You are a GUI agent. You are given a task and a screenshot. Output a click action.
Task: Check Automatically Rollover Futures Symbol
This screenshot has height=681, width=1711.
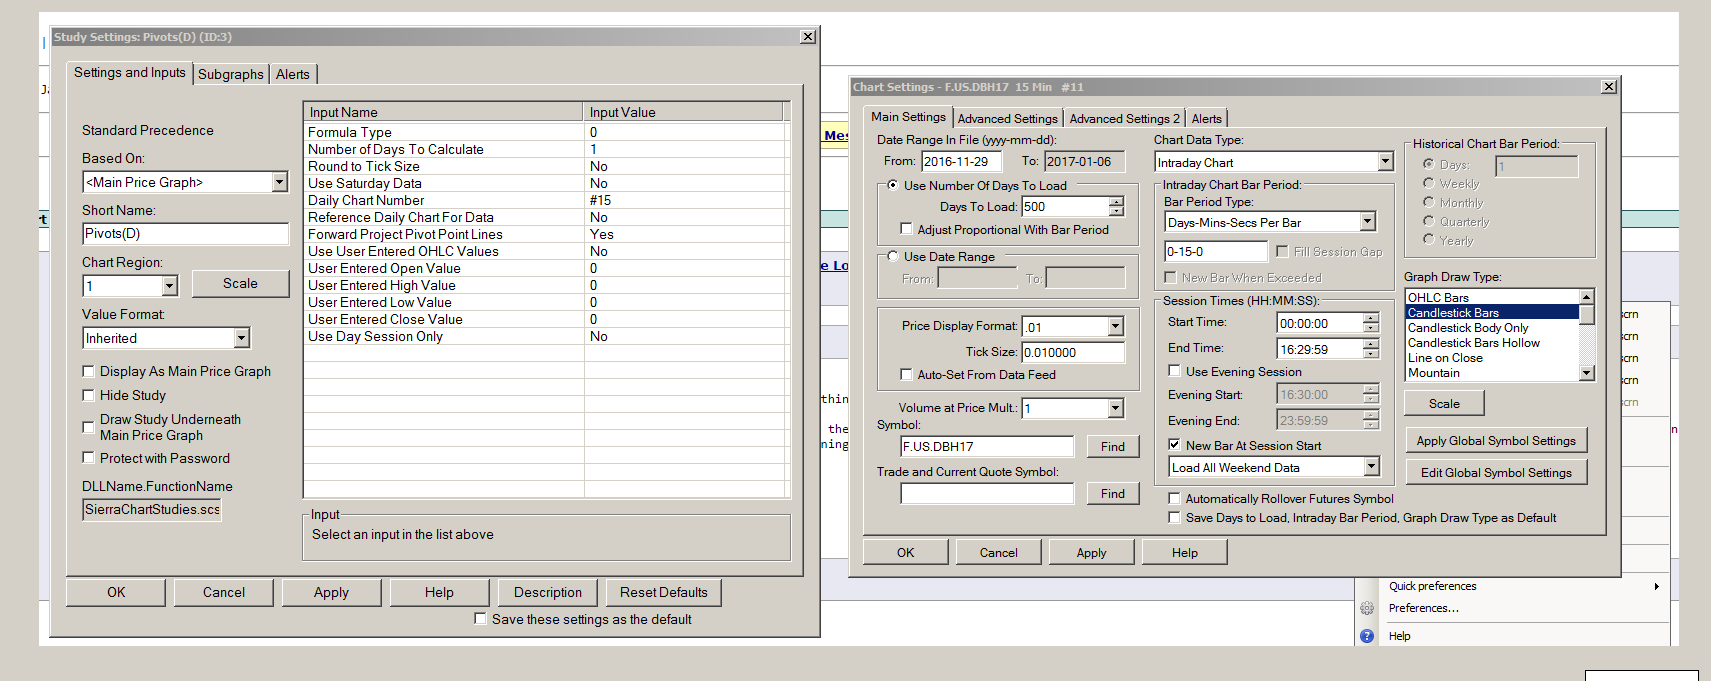[1174, 498]
